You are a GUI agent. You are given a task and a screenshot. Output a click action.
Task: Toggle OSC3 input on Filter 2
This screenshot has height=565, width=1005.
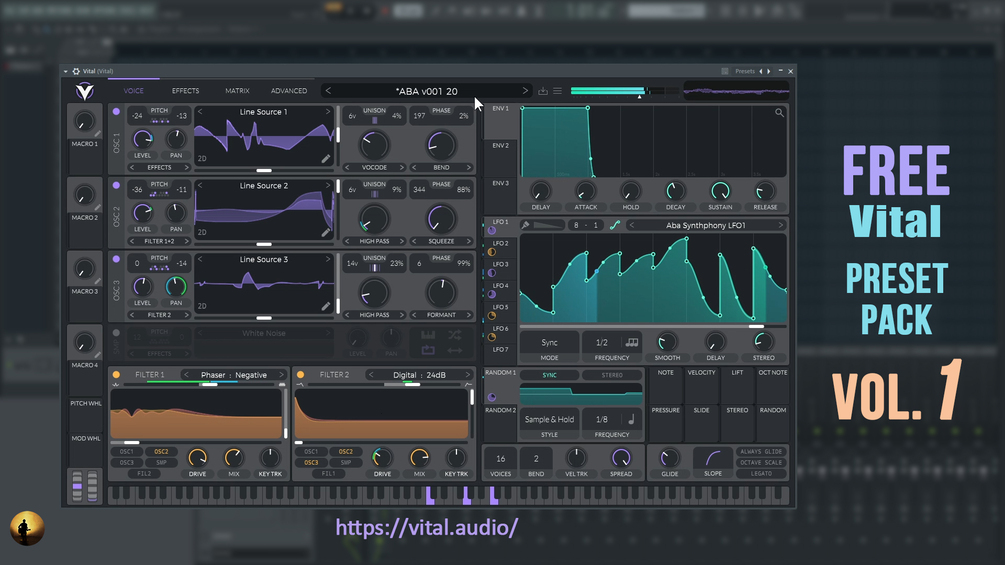click(311, 463)
